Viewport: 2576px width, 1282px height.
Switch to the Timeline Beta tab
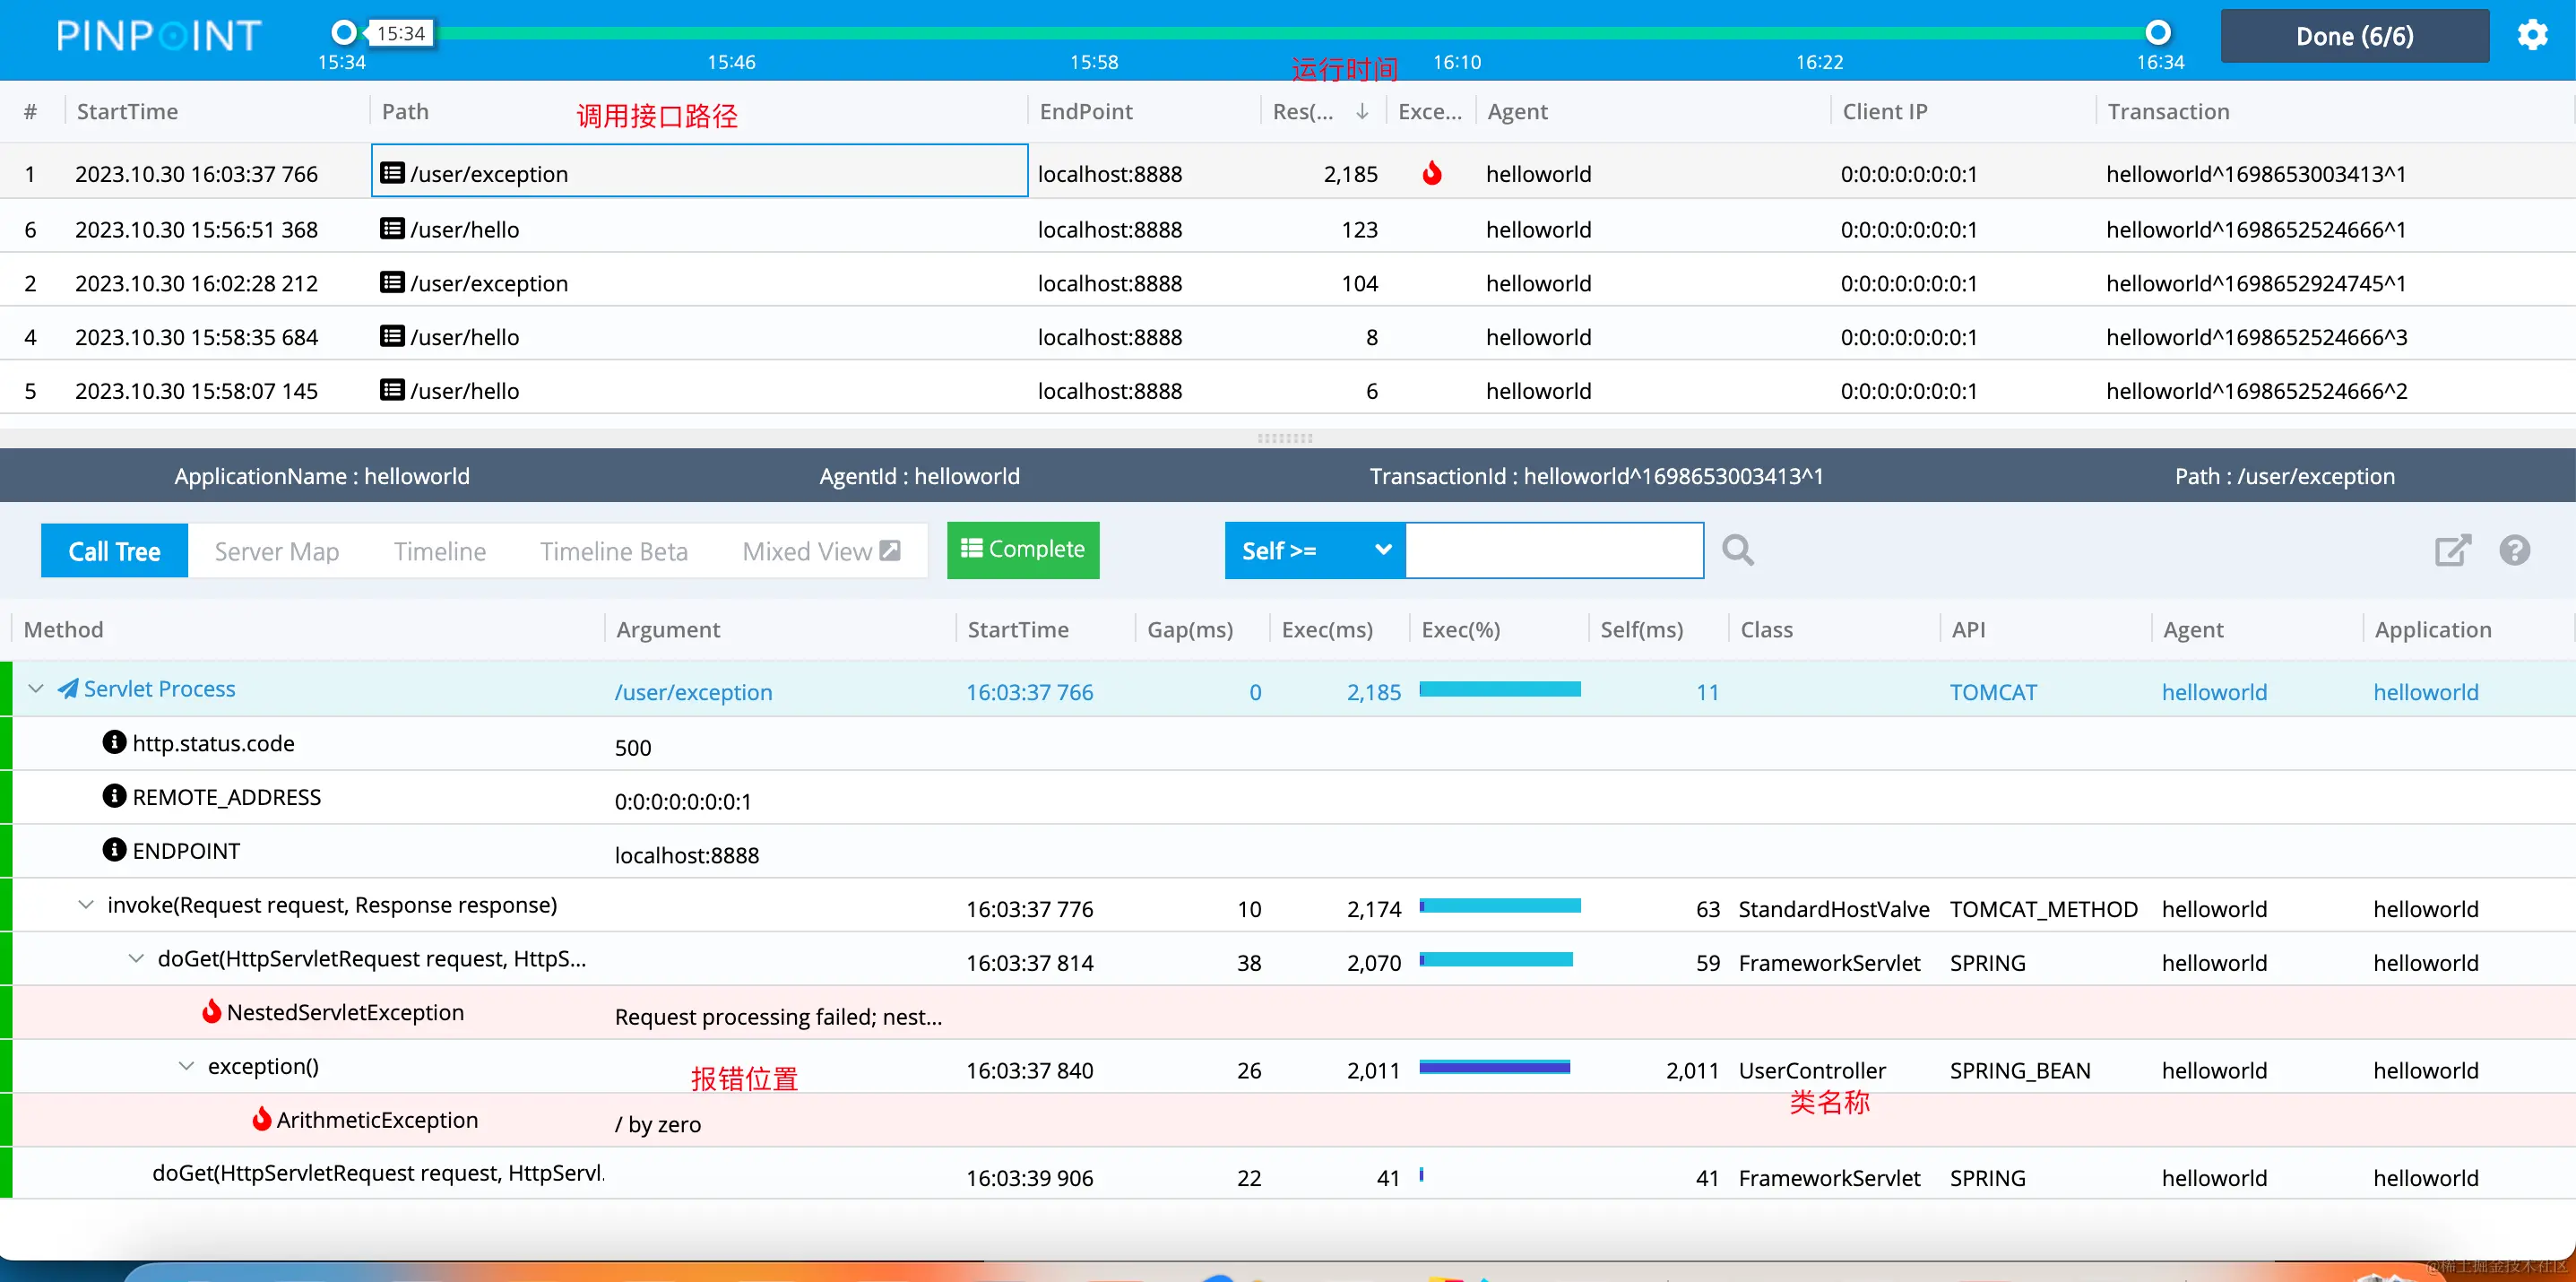613,551
